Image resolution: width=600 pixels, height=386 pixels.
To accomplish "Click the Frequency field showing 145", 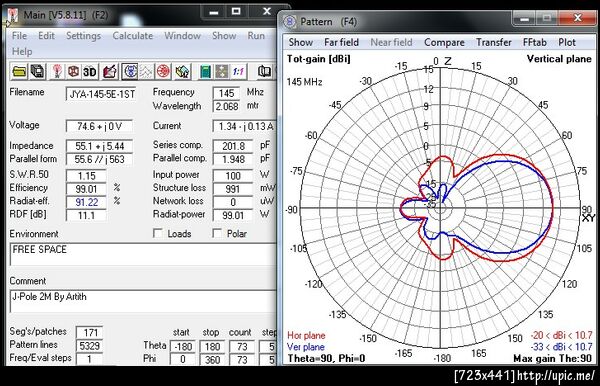I will point(226,93).
